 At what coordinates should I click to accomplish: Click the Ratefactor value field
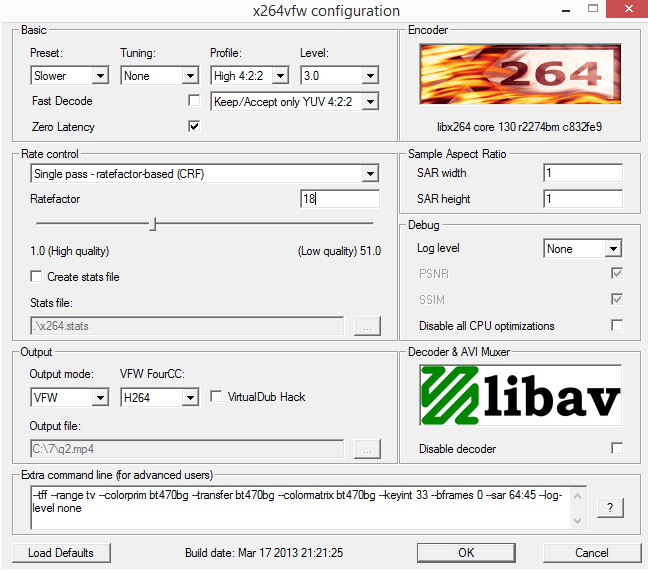tap(340, 199)
